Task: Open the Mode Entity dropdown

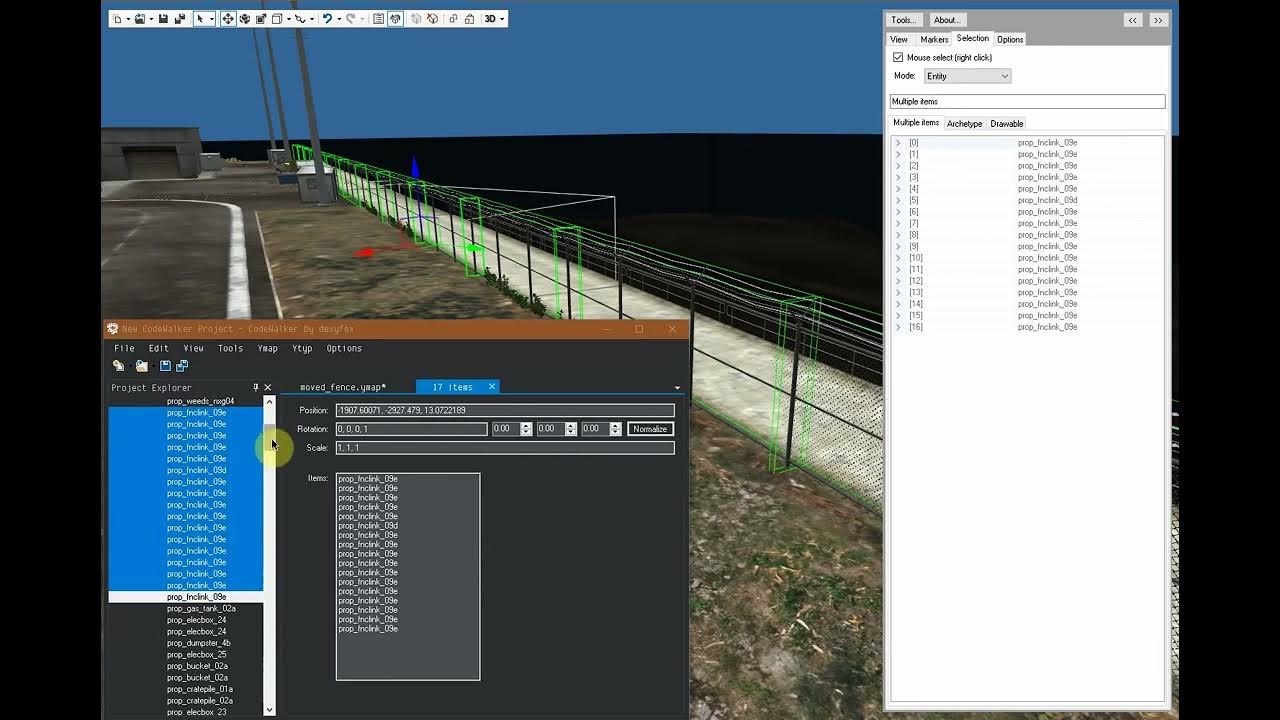Action: tap(967, 76)
